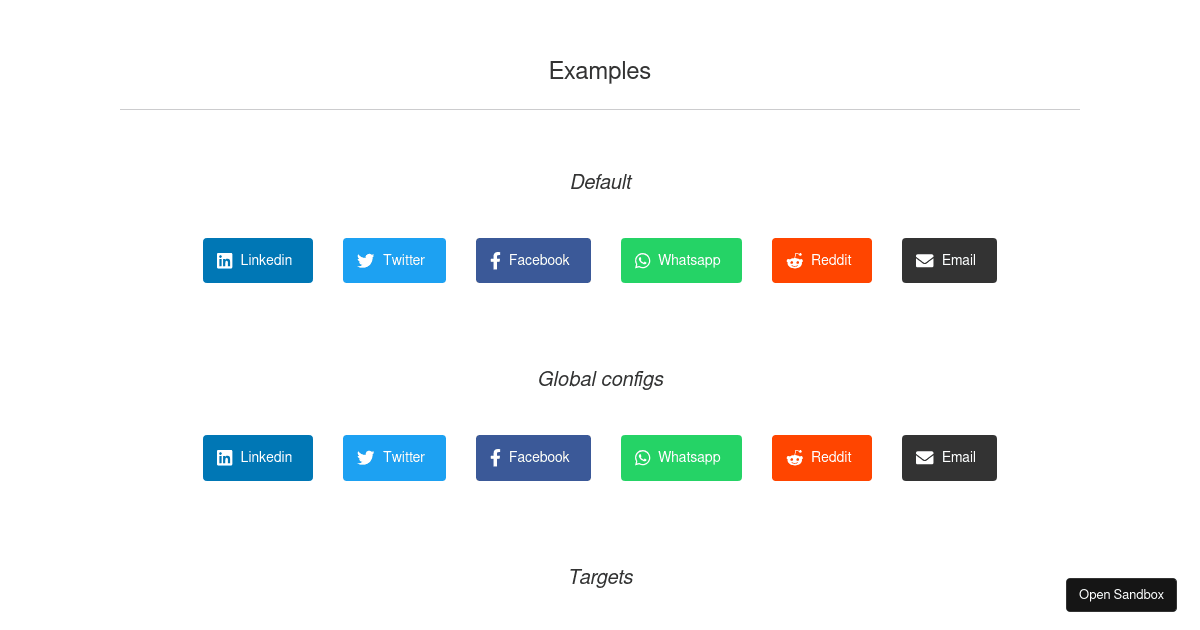Click the envelope icon under Global configs
Viewport: 1200px width, 630px height.
923,457
